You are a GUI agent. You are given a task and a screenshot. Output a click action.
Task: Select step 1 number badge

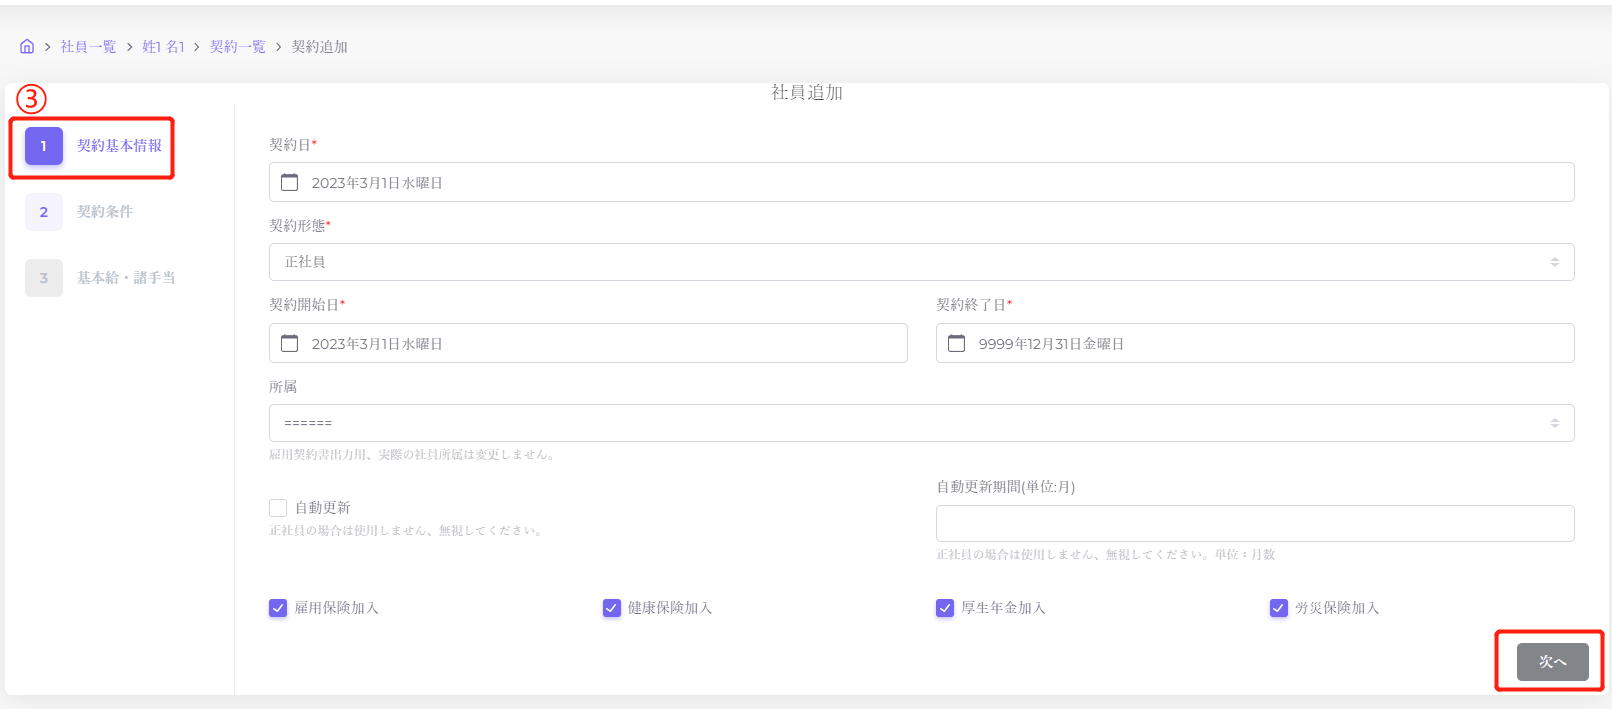(x=44, y=146)
